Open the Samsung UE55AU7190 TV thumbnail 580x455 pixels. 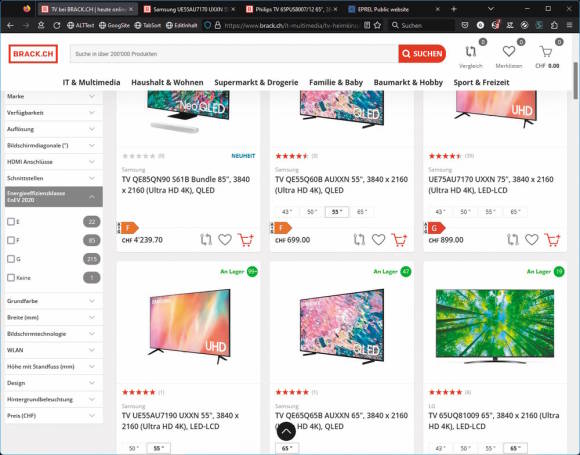tap(189, 327)
